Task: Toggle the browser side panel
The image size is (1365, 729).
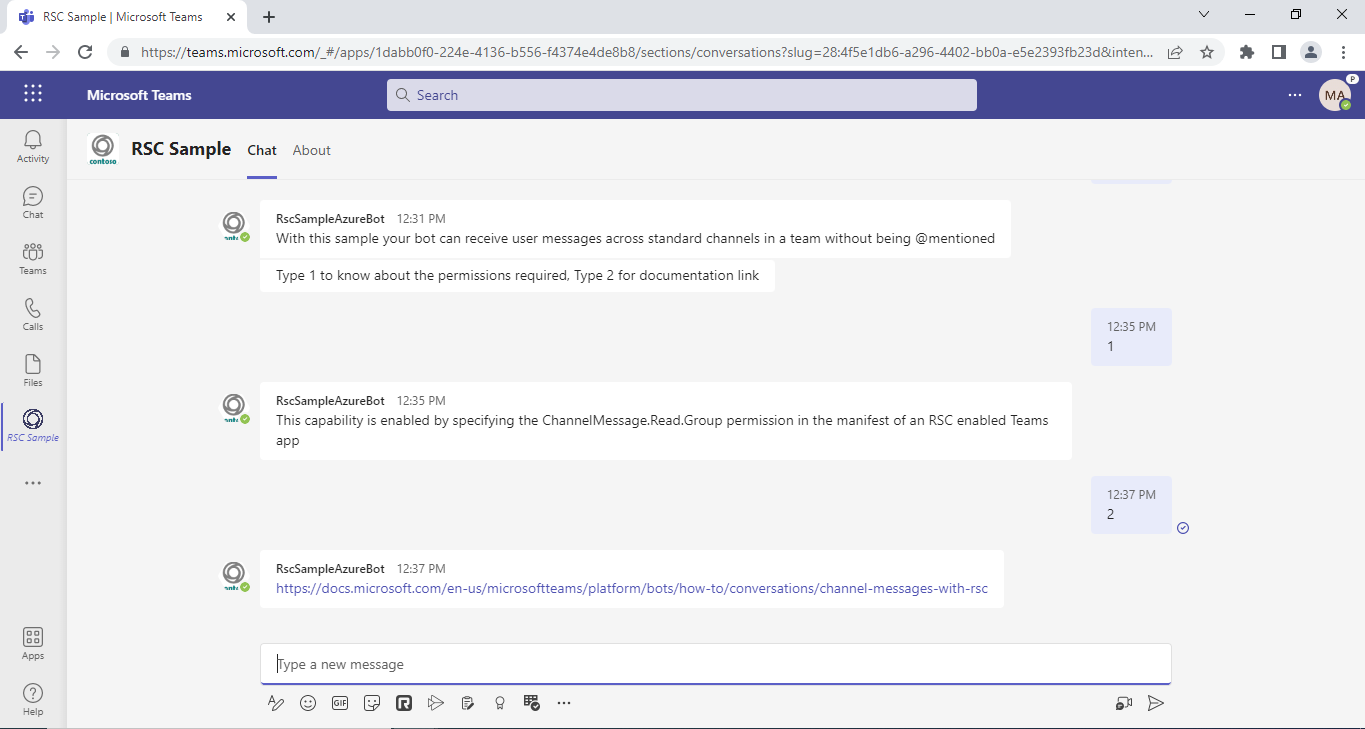Action: point(1278,52)
